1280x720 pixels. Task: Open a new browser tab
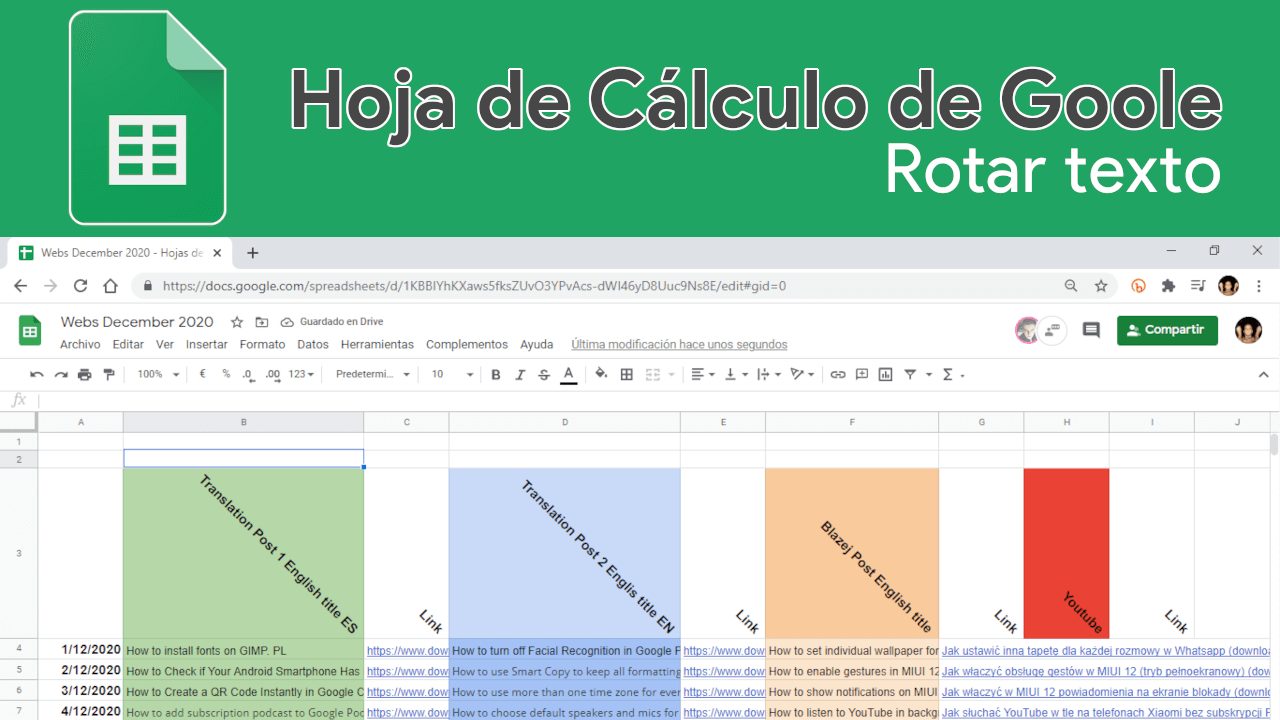(x=253, y=253)
